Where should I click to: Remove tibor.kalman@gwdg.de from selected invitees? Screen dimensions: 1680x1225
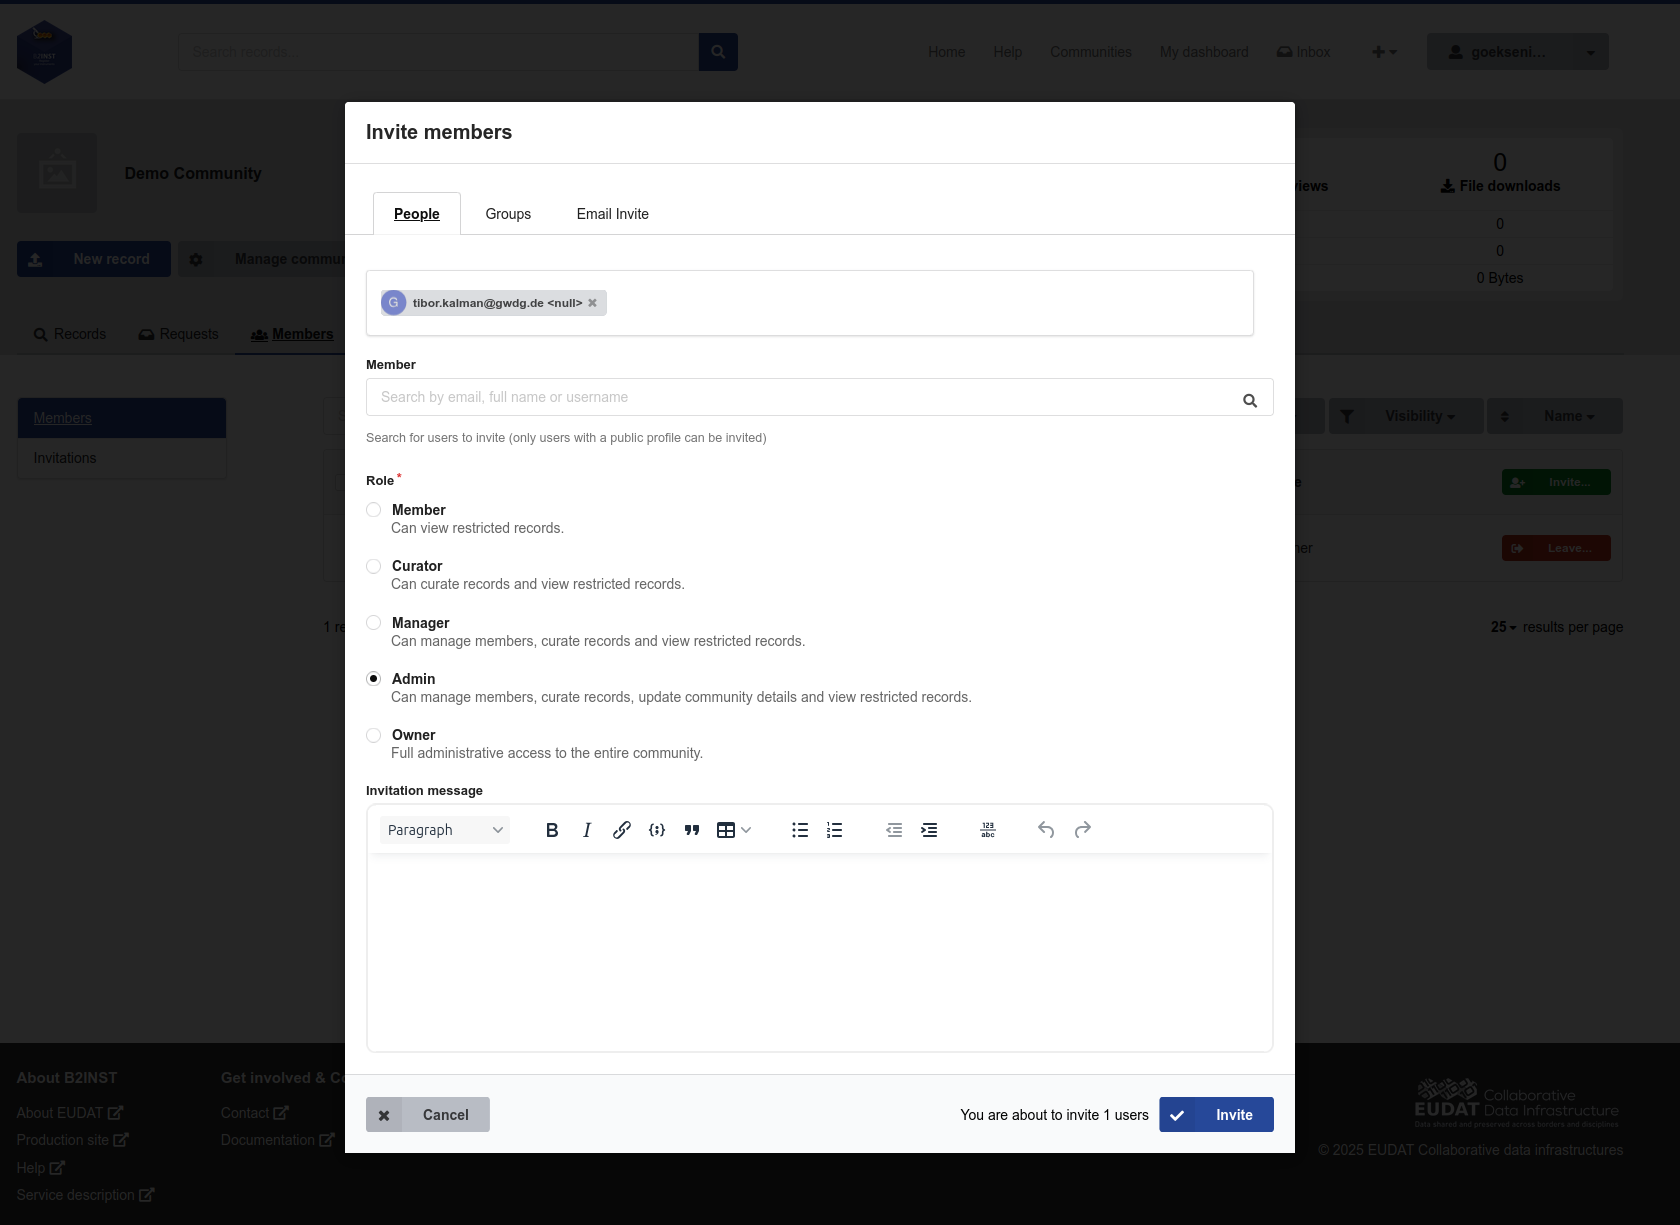coord(592,303)
